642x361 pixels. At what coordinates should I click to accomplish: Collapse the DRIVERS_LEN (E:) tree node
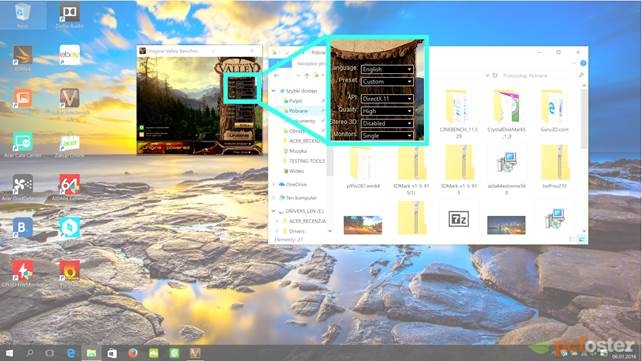274,211
